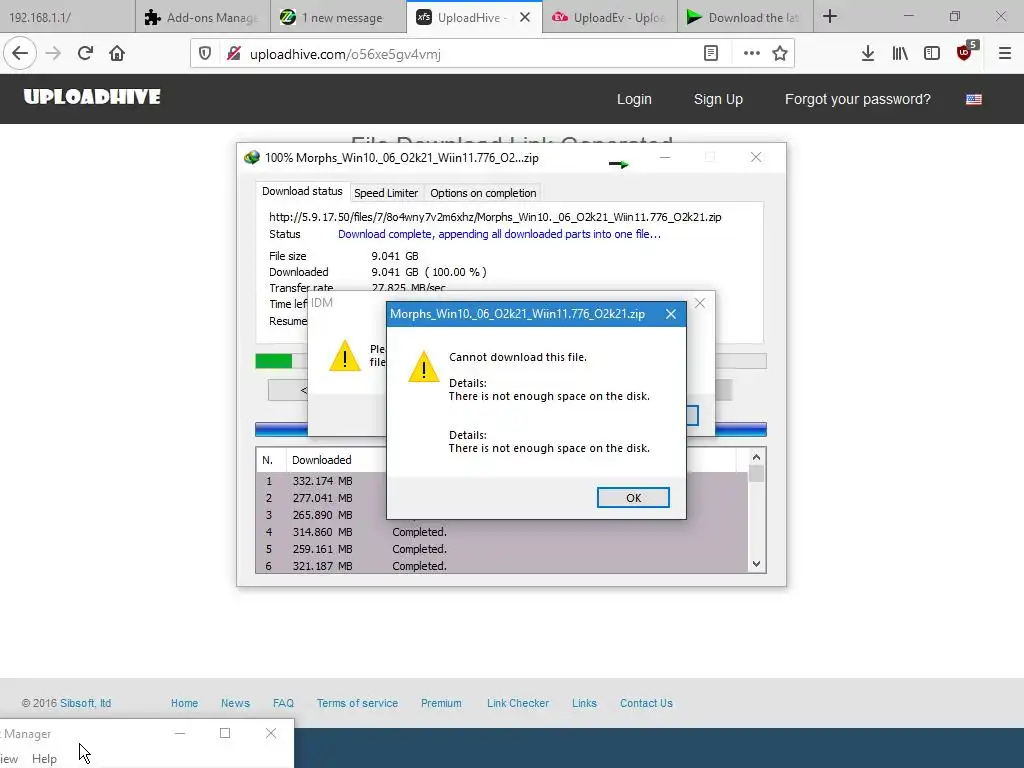Open Terms of service footer link

[357, 703]
